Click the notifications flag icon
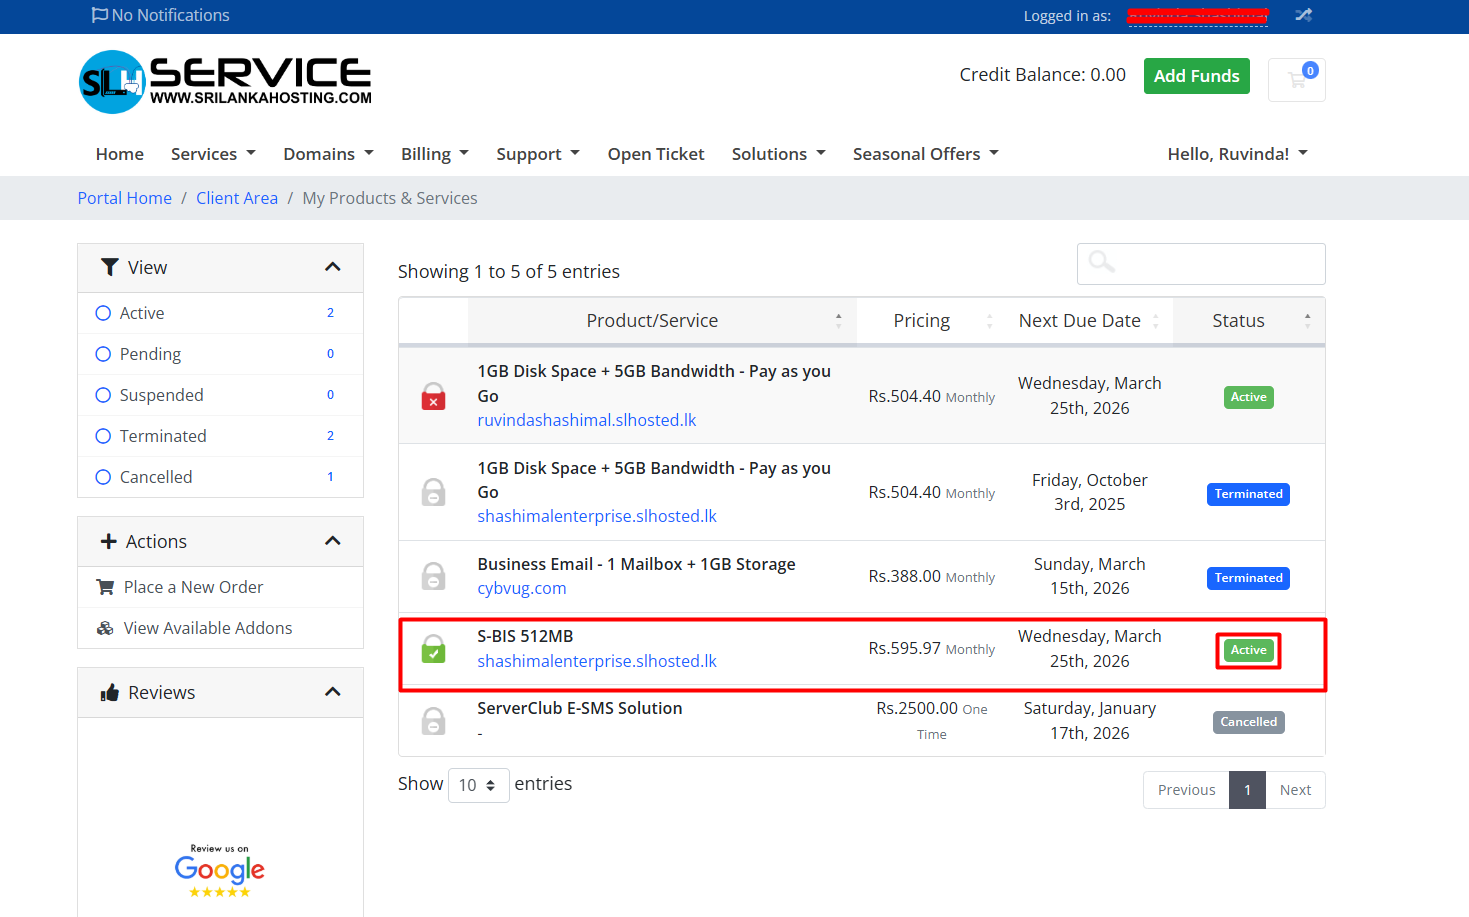This screenshot has width=1469, height=917. pyautogui.click(x=99, y=15)
